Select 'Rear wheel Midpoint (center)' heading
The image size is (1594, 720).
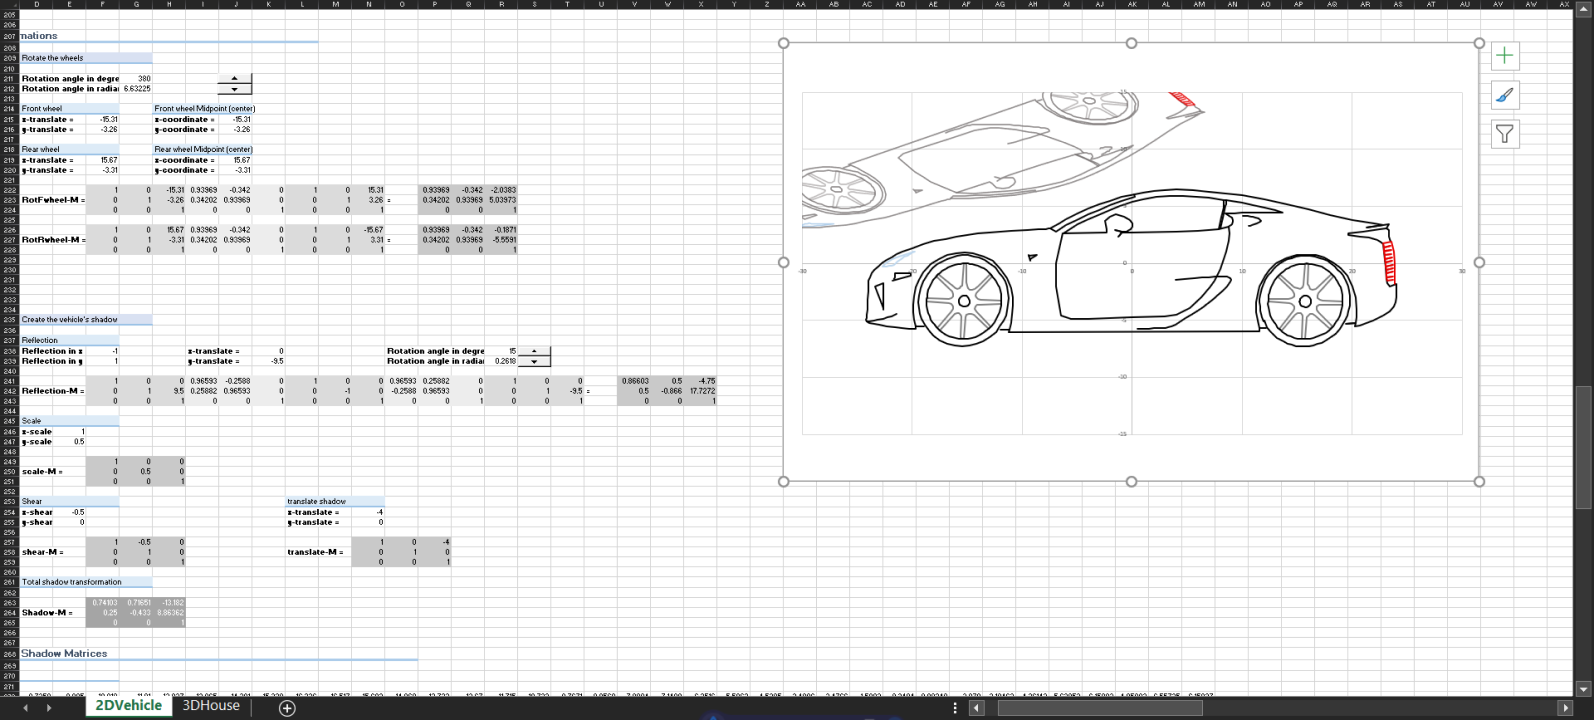203,149
